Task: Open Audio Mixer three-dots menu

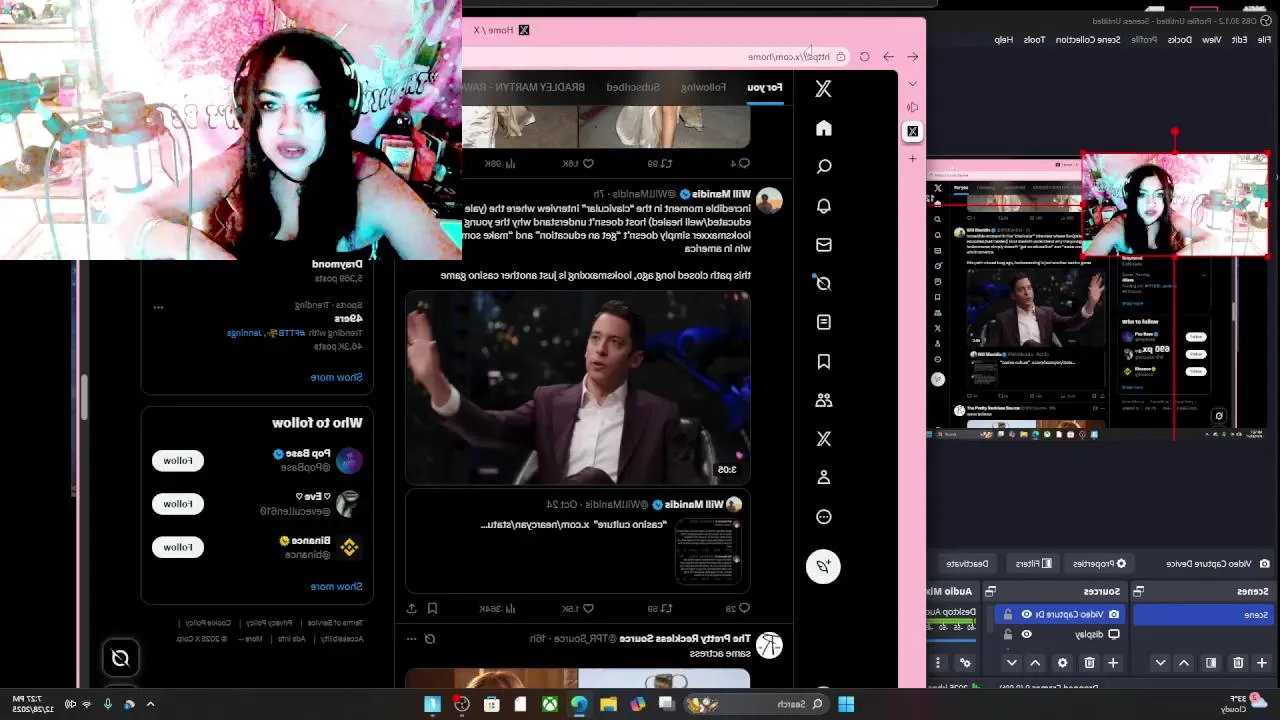Action: pos(938,662)
